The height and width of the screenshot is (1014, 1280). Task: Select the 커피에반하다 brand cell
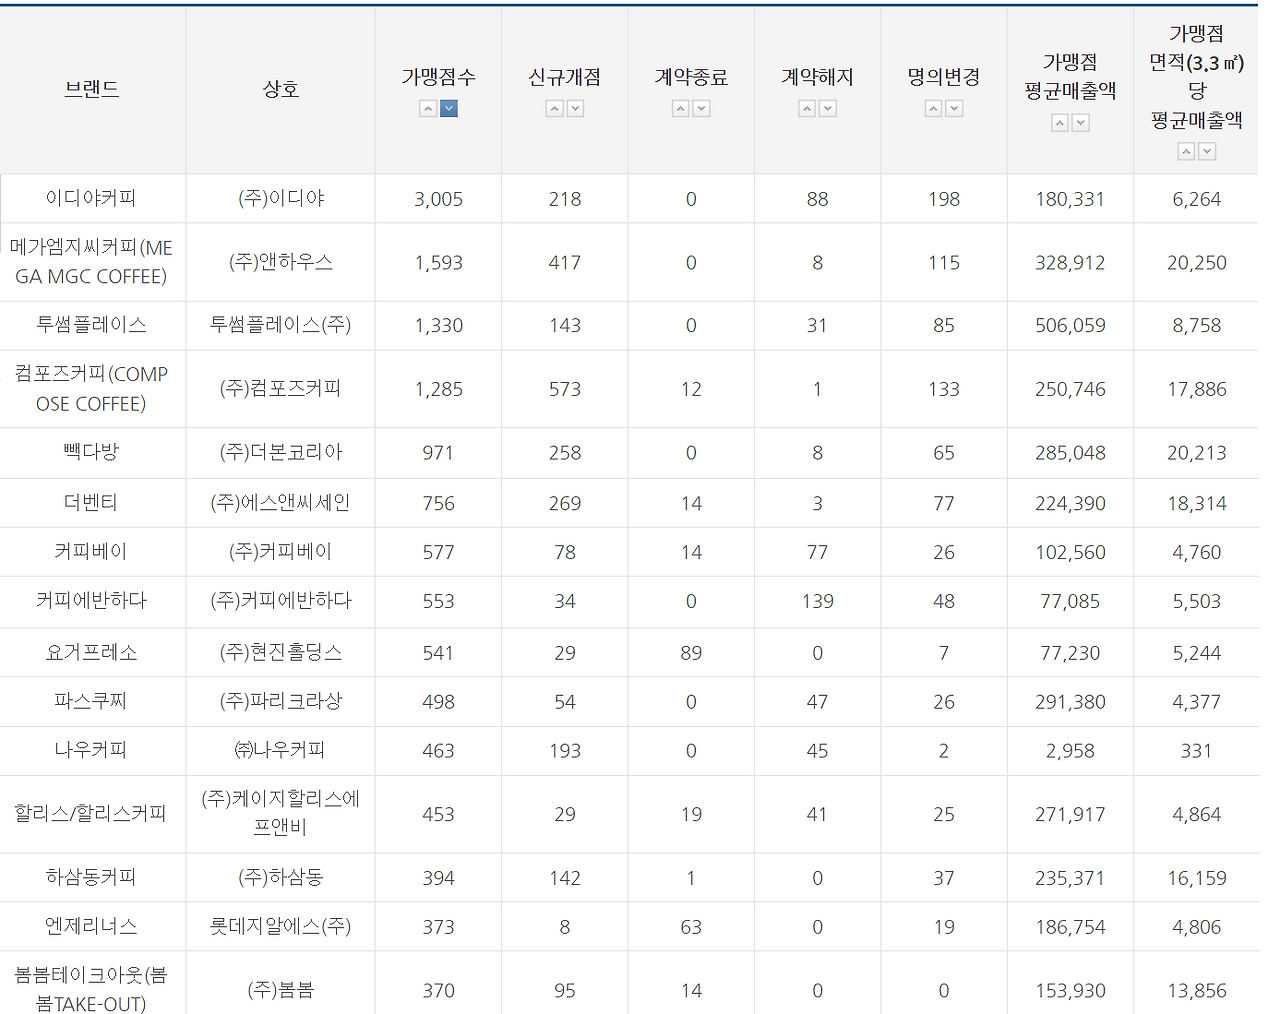point(92,601)
